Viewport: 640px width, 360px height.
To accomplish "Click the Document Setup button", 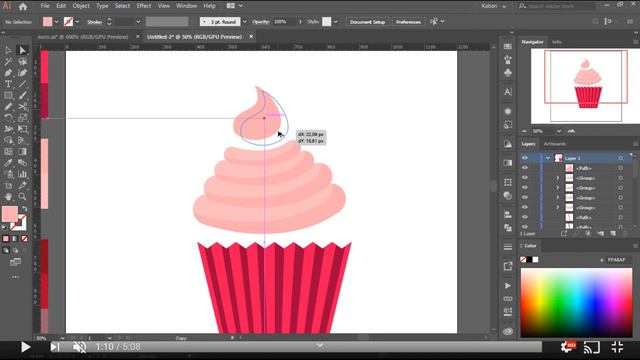I will pyautogui.click(x=367, y=22).
